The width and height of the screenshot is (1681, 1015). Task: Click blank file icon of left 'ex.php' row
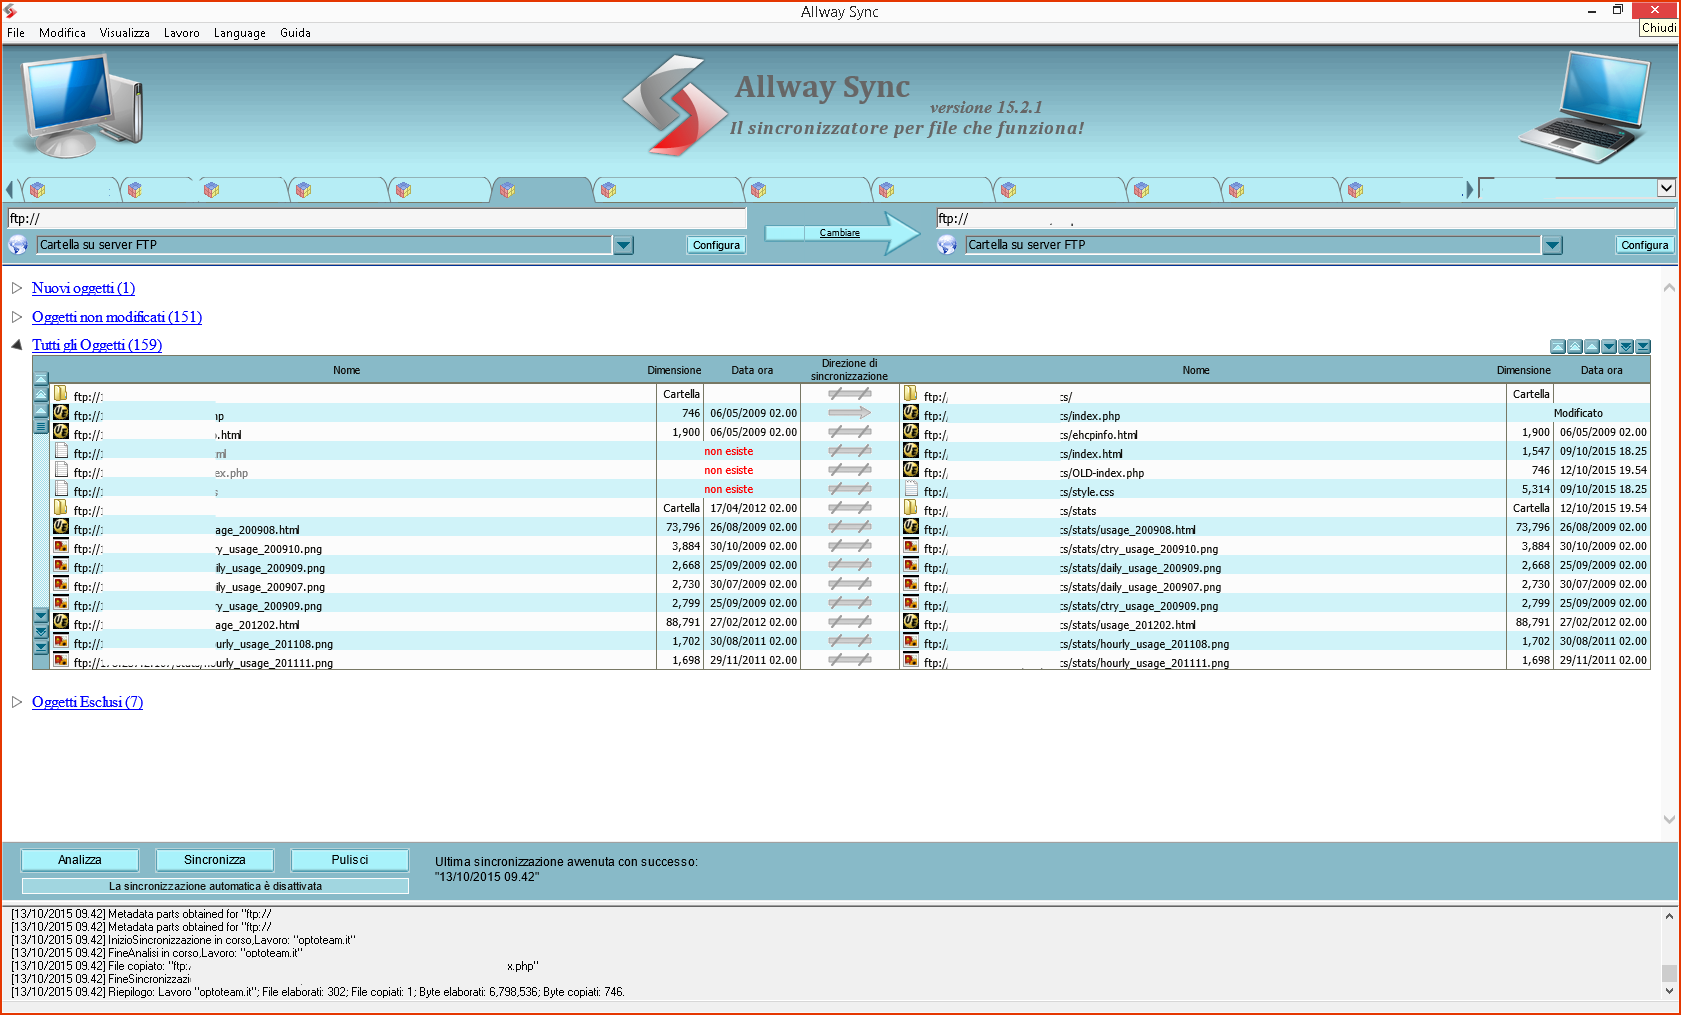click(61, 470)
